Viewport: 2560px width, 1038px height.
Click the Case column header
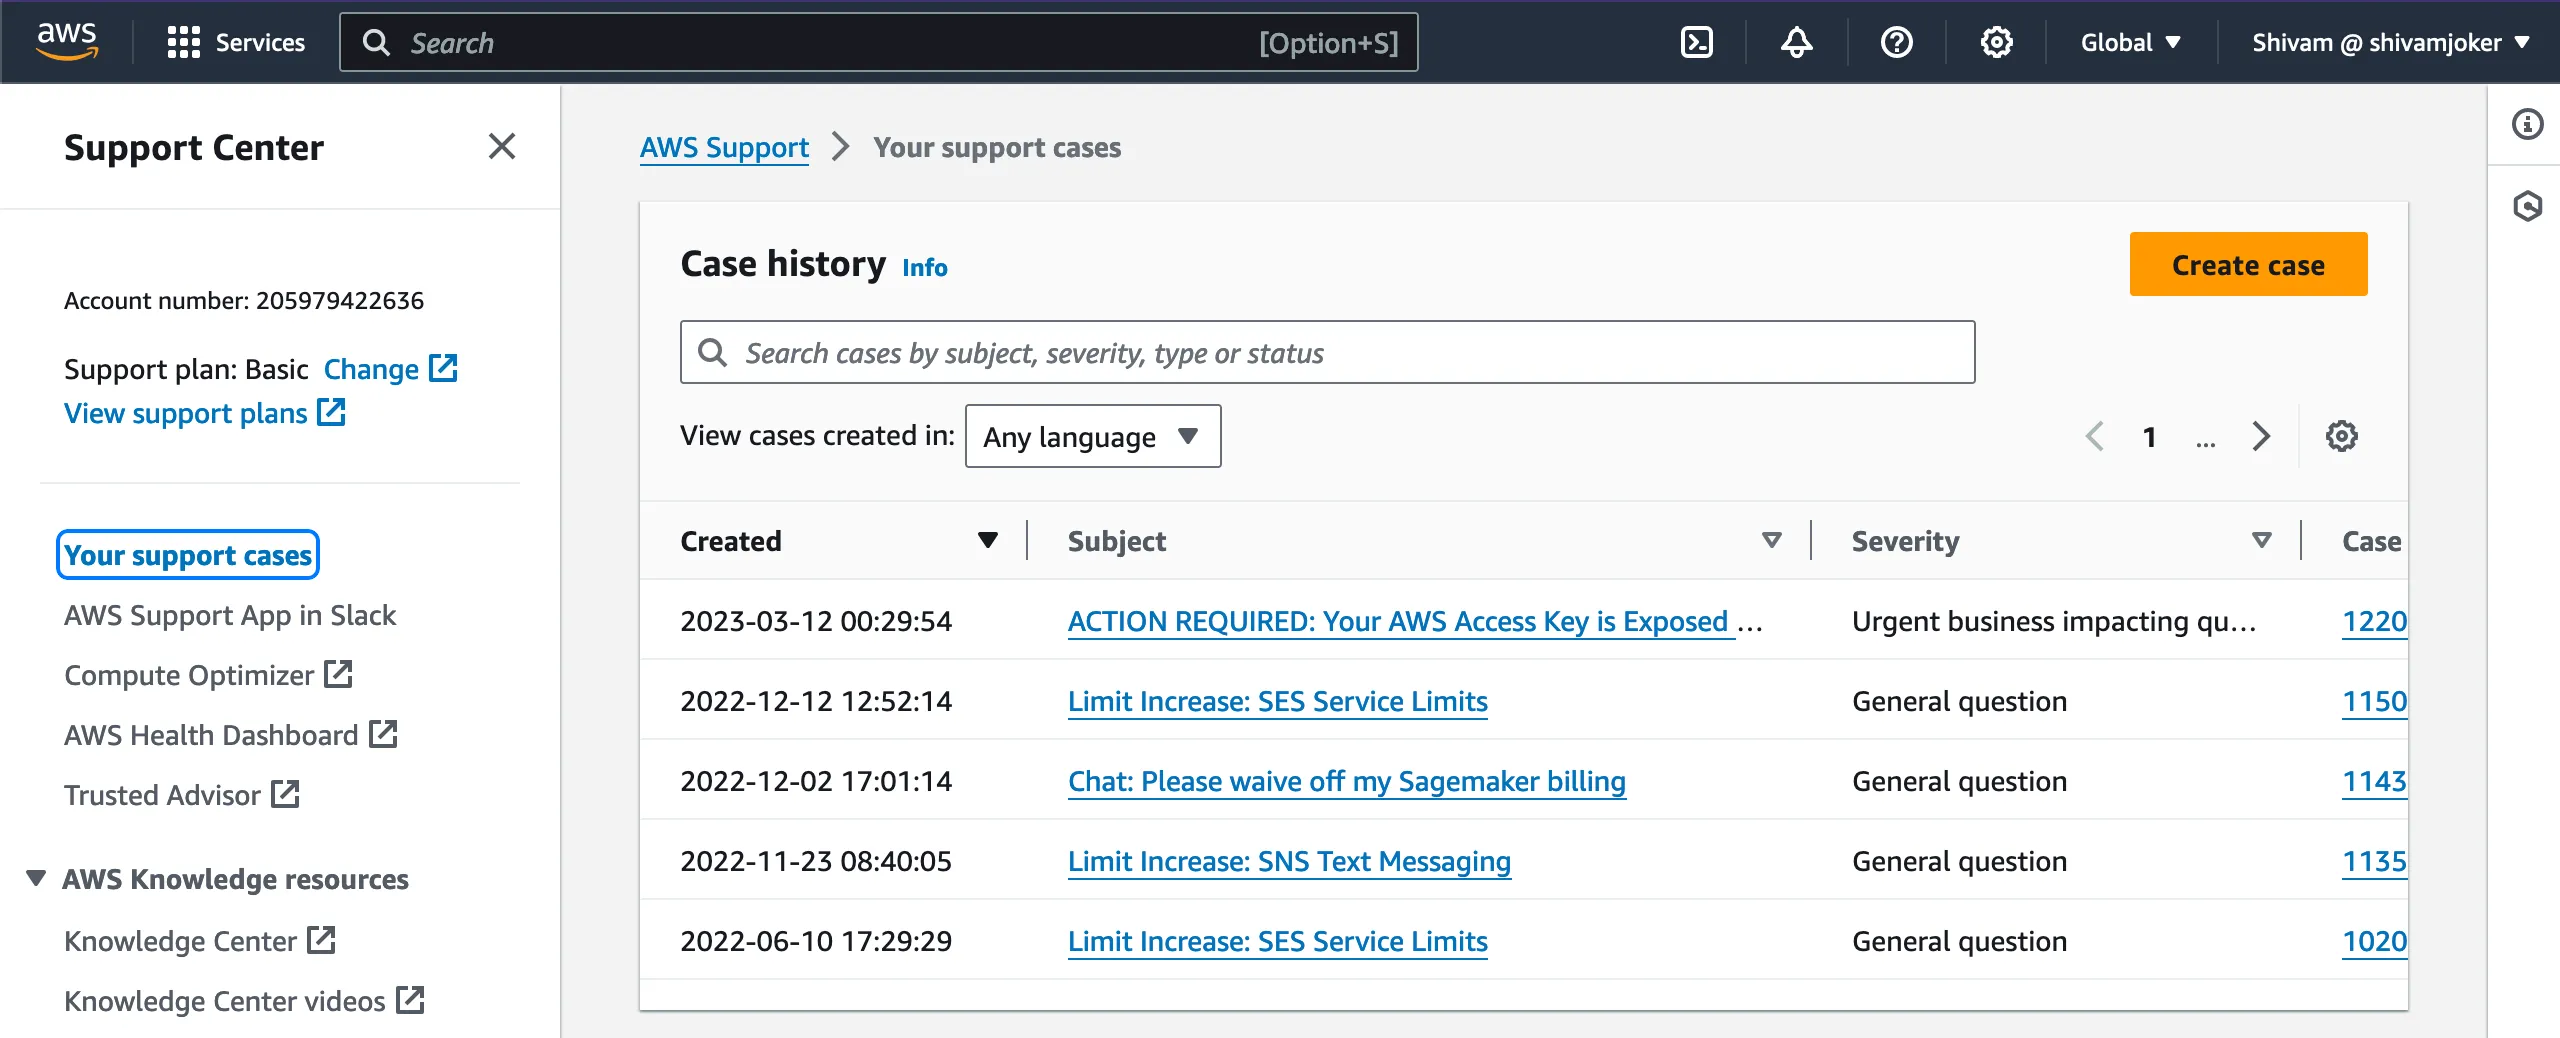click(2371, 541)
